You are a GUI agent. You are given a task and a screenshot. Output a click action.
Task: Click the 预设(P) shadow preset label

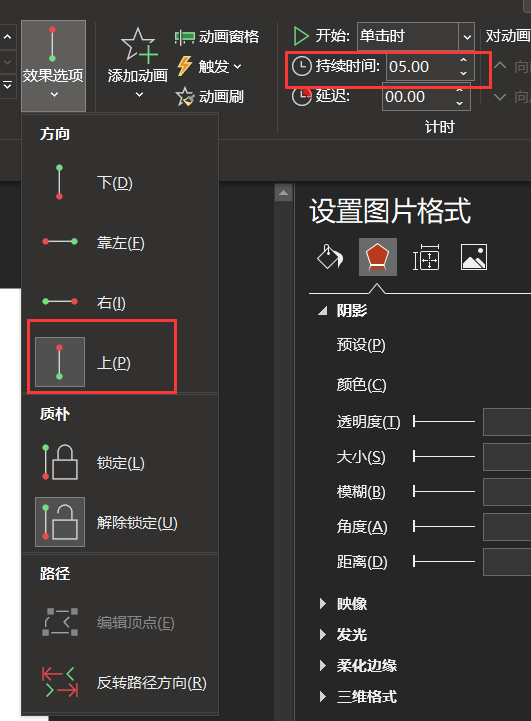pos(361,345)
